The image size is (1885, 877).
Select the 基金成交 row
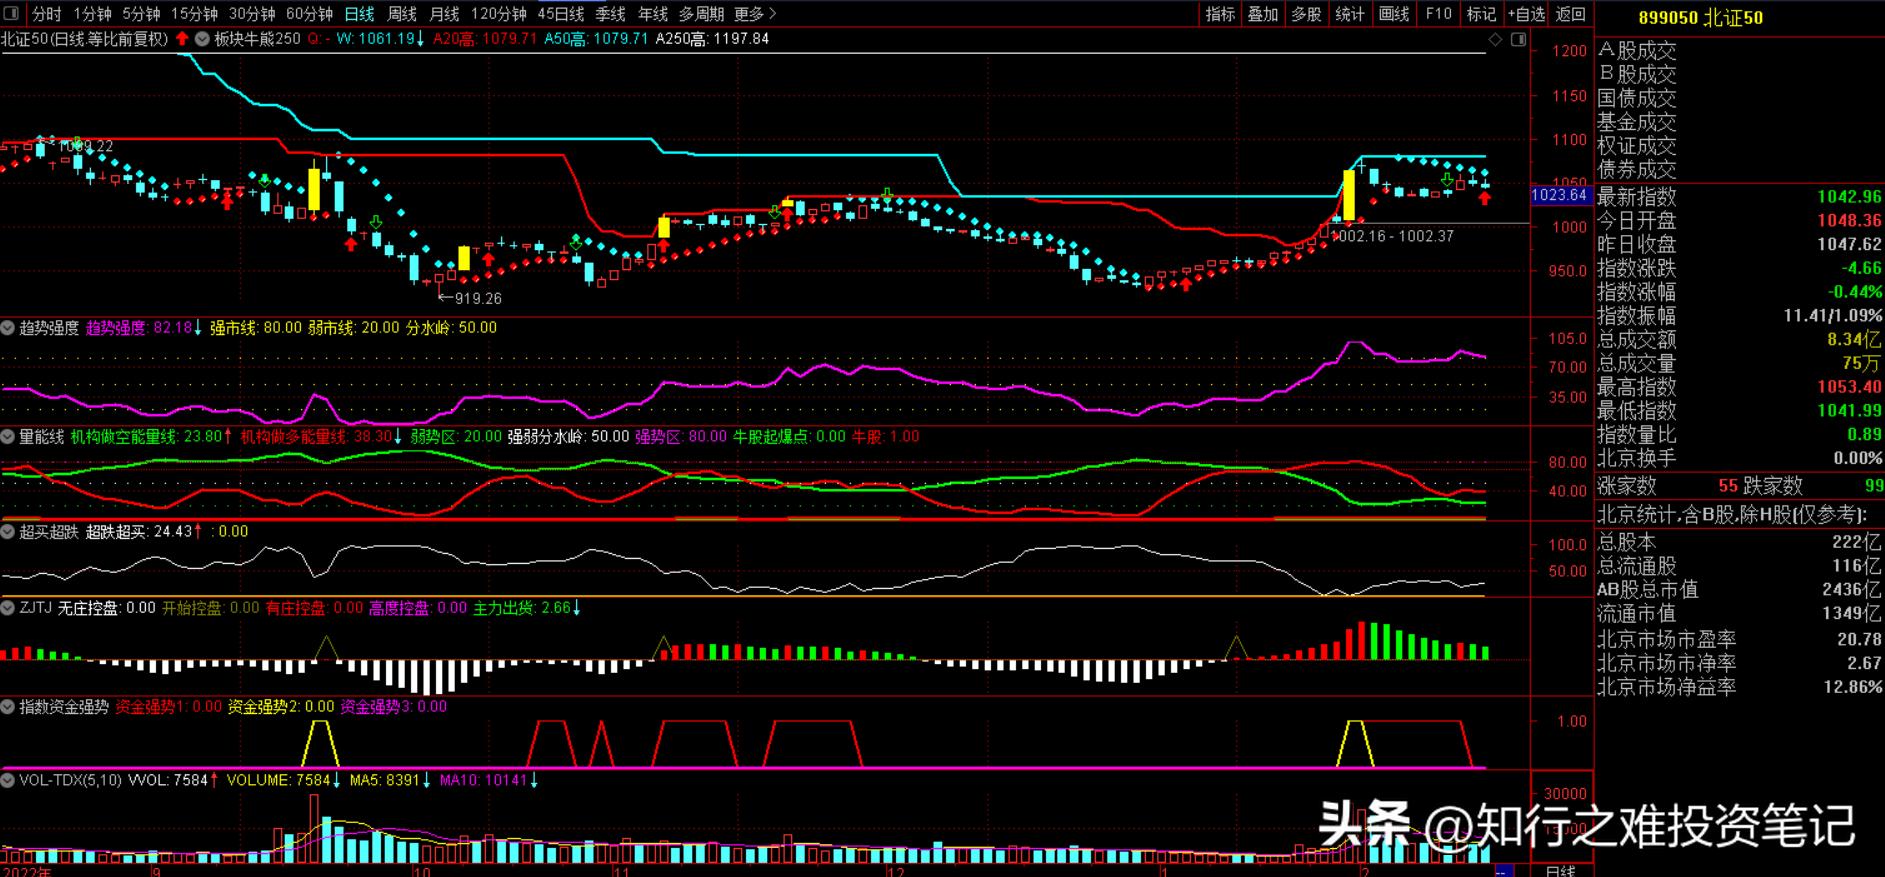[1637, 123]
